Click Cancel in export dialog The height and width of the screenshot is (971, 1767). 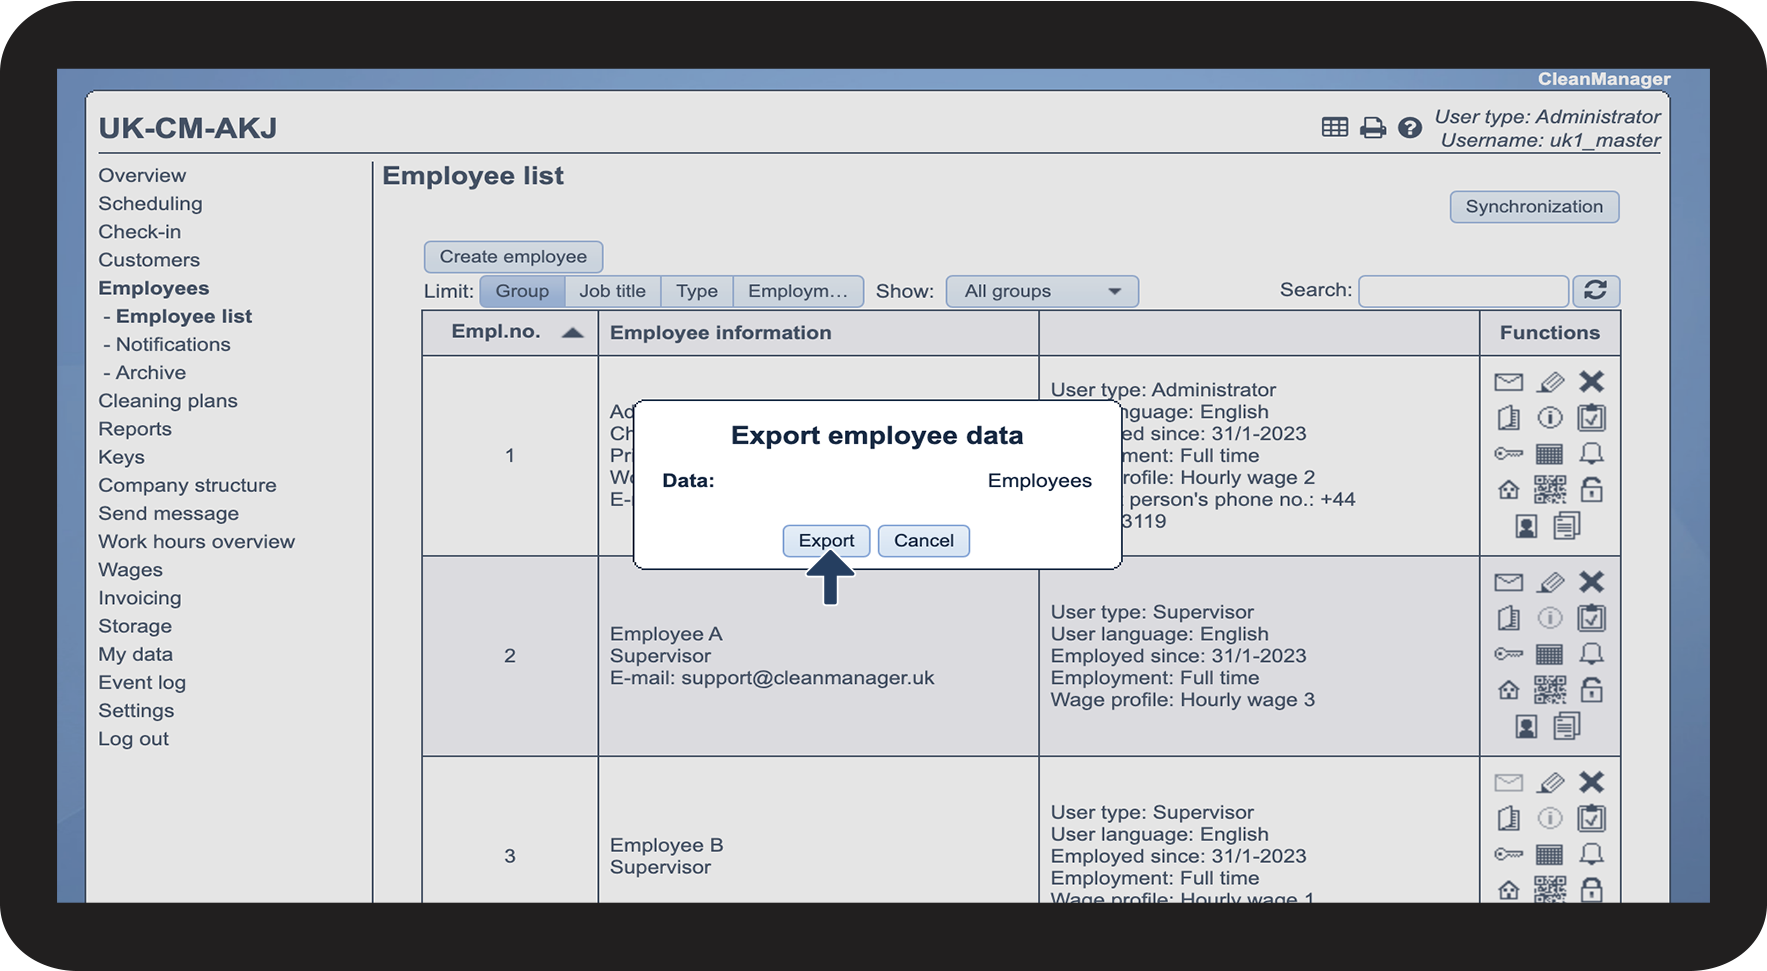point(924,541)
